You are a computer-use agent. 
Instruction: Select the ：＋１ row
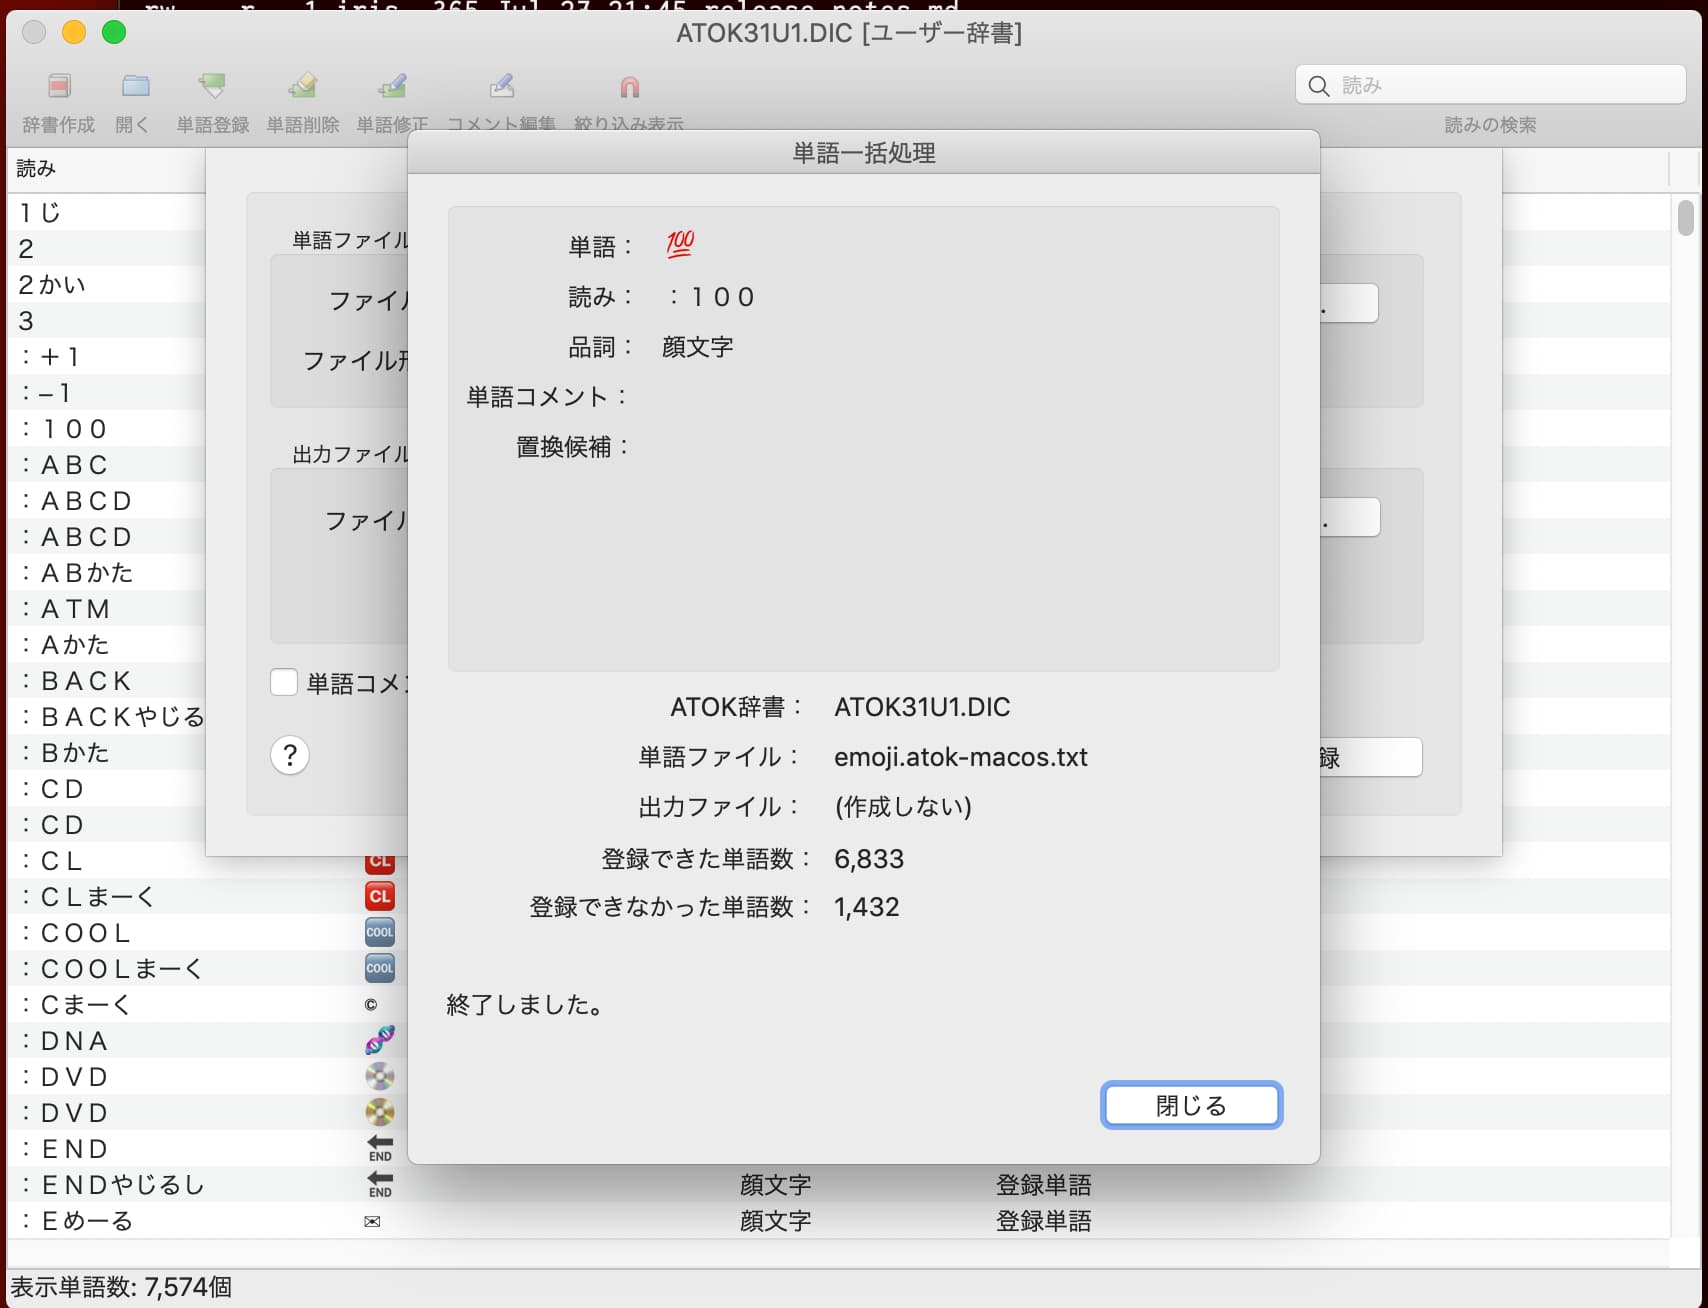(x=106, y=356)
